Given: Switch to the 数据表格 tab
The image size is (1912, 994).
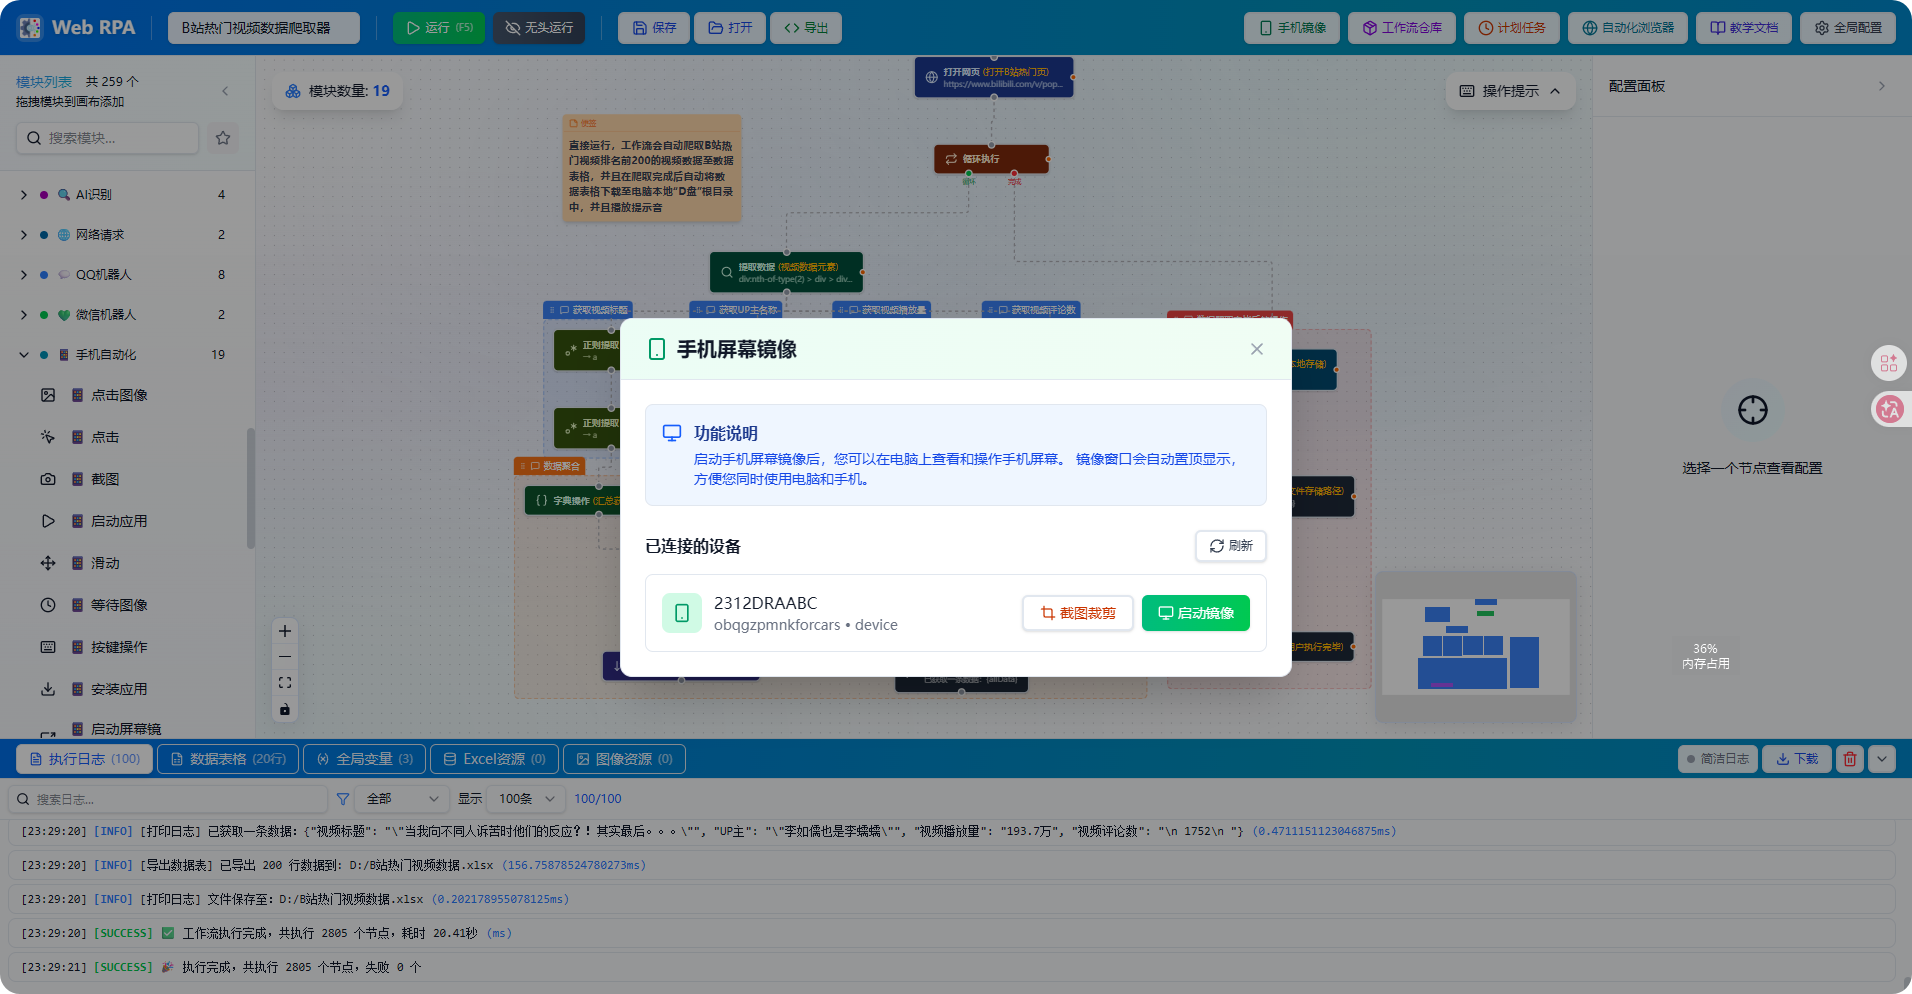Looking at the screenshot, I should [227, 759].
